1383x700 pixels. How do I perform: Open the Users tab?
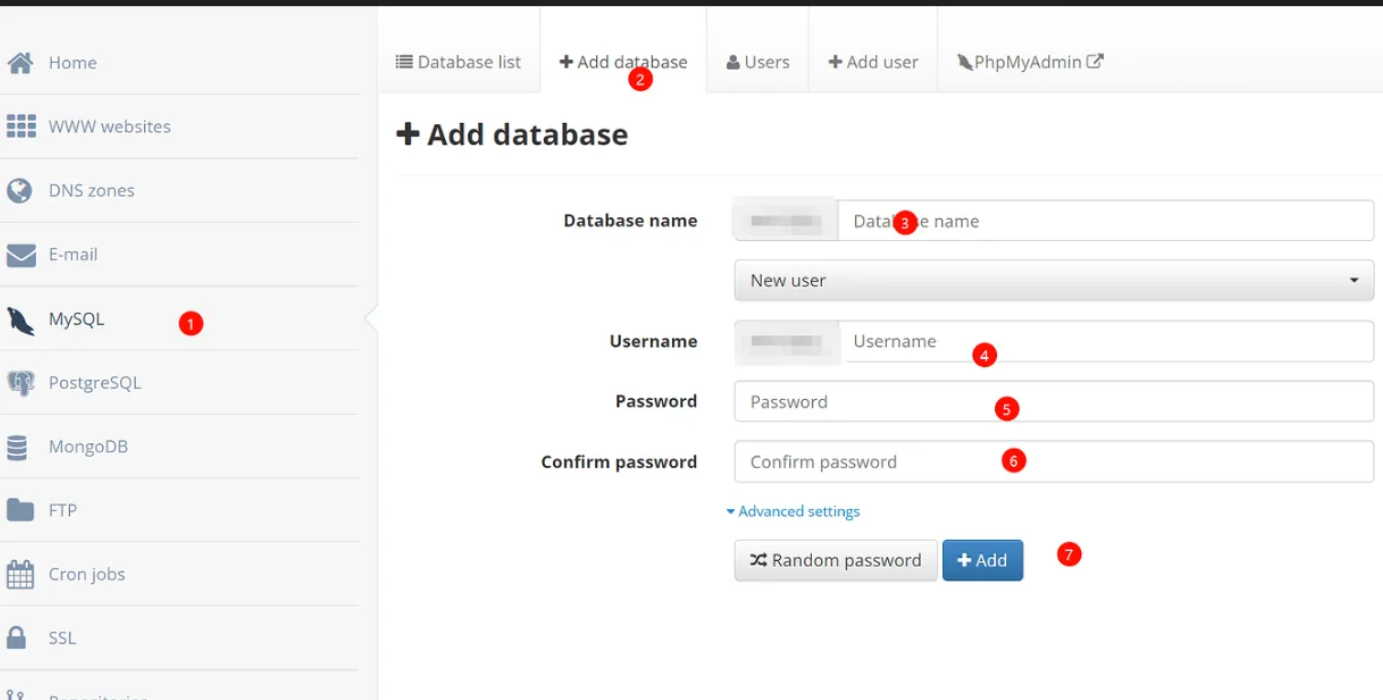[x=757, y=62]
